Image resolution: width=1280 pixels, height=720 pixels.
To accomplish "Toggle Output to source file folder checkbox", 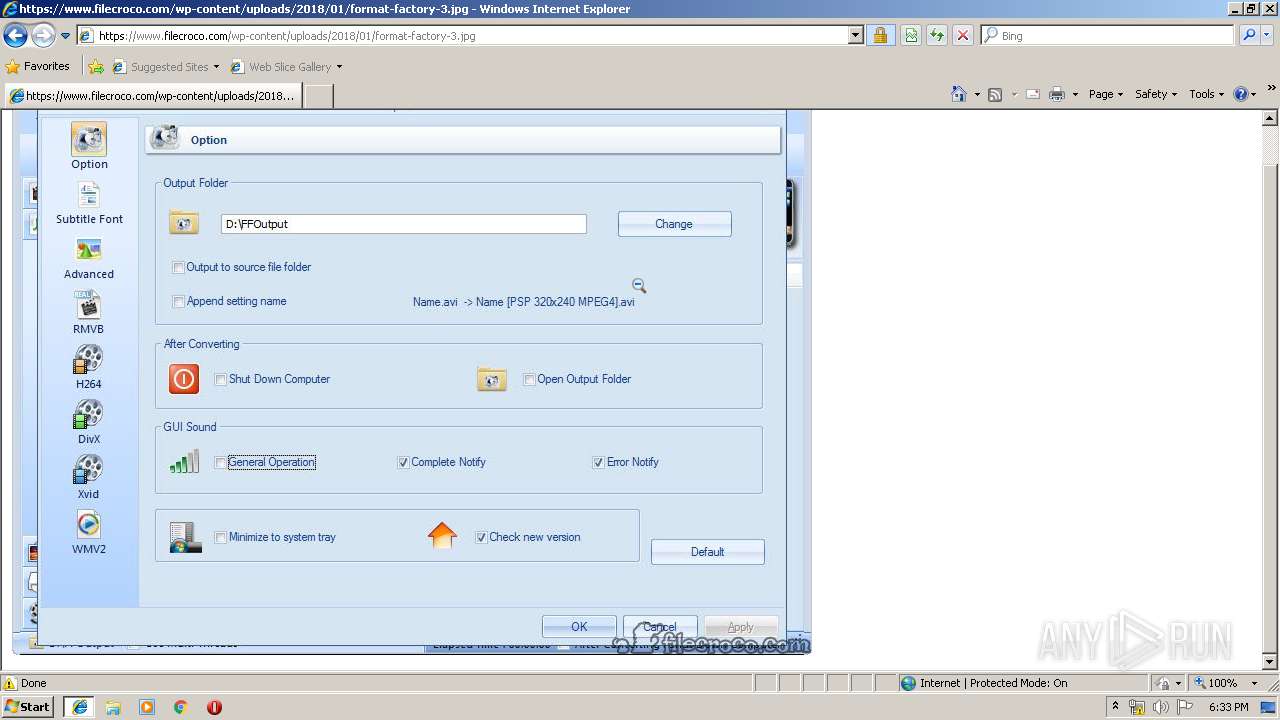I will click(178, 267).
